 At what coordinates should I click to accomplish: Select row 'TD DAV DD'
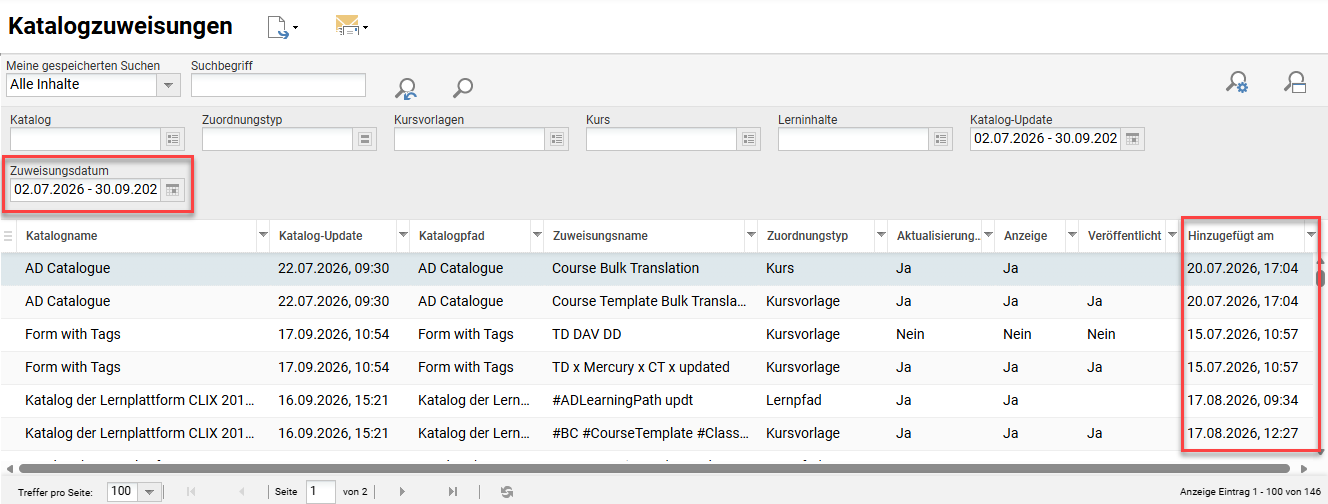pyautogui.click(x=656, y=335)
